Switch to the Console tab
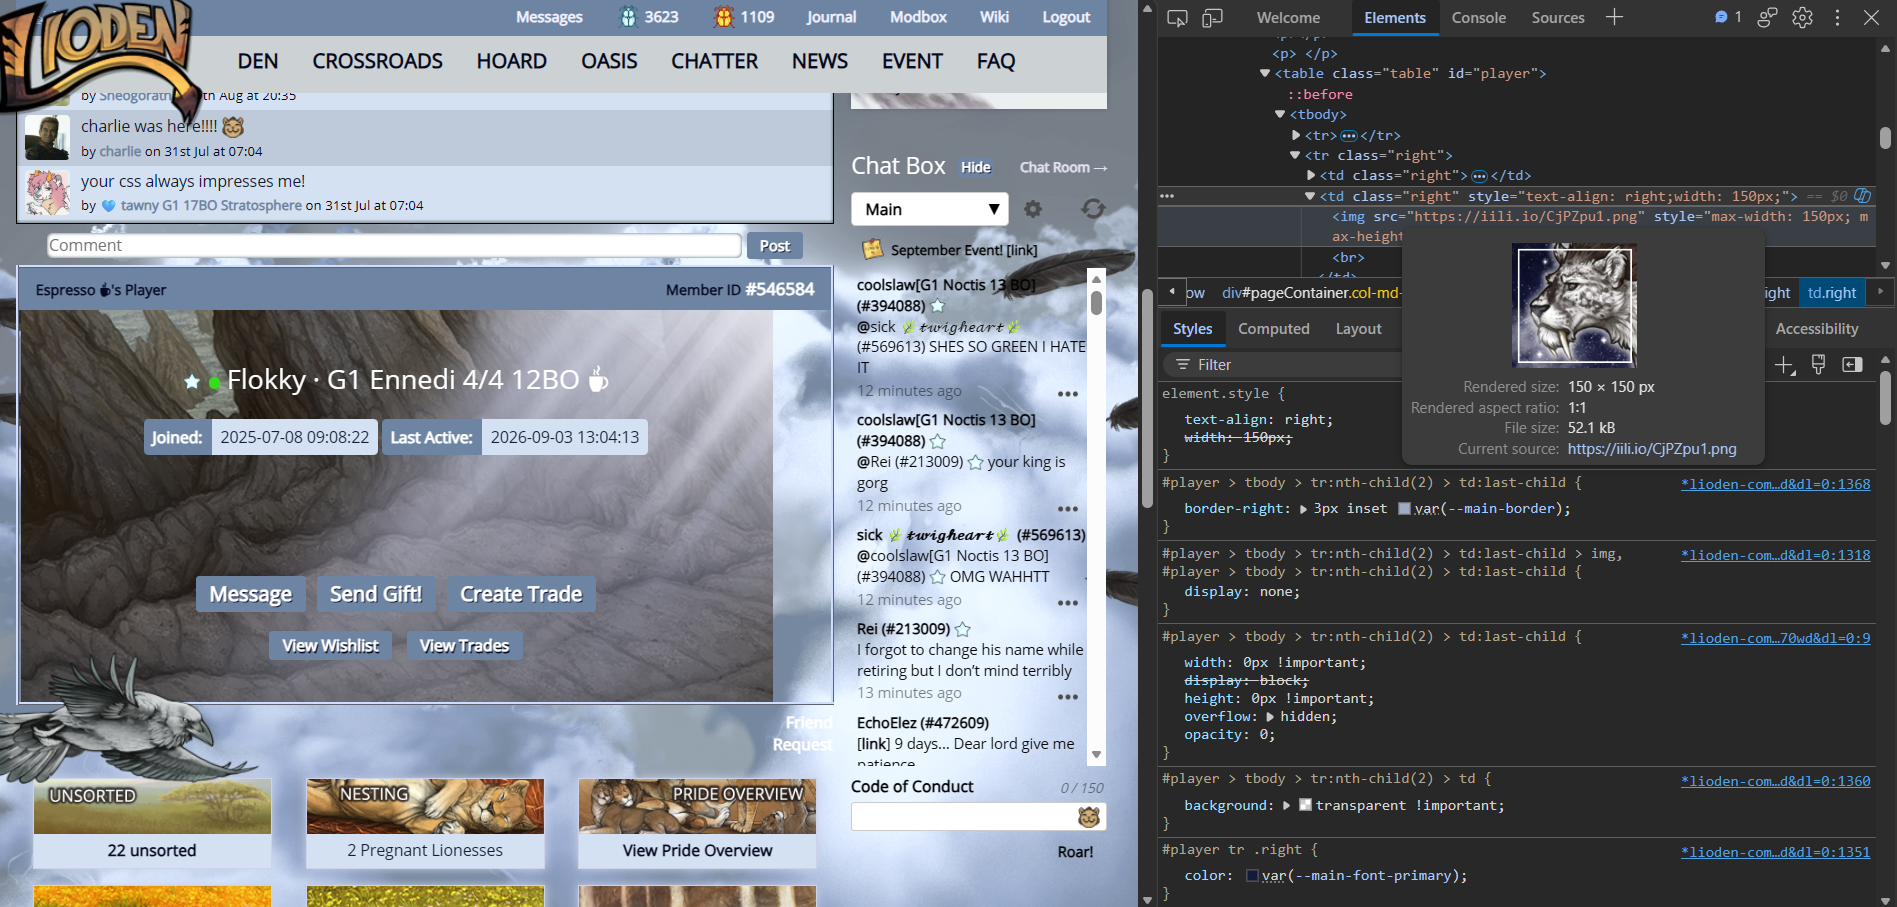This screenshot has width=1897, height=907. [x=1479, y=18]
